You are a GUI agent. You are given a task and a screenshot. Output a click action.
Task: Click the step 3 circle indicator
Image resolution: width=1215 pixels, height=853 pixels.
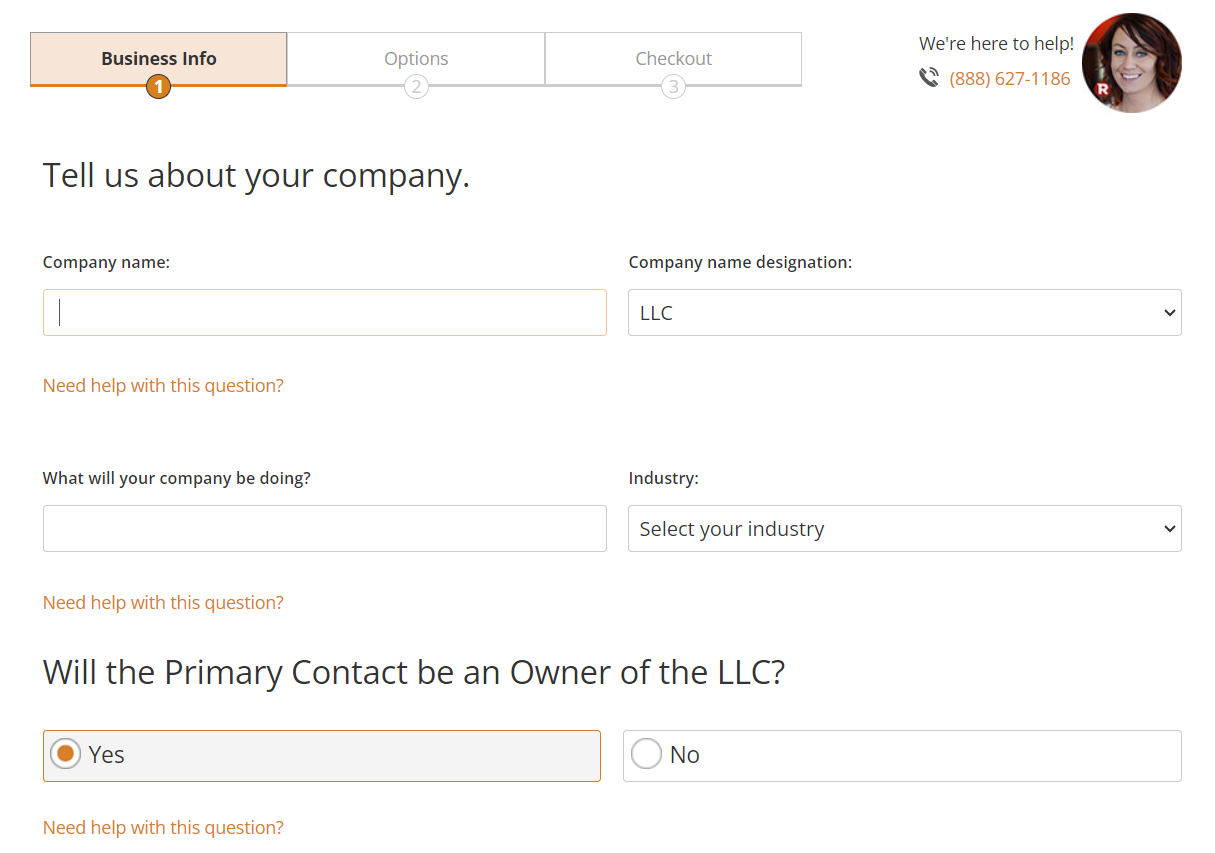tap(673, 87)
